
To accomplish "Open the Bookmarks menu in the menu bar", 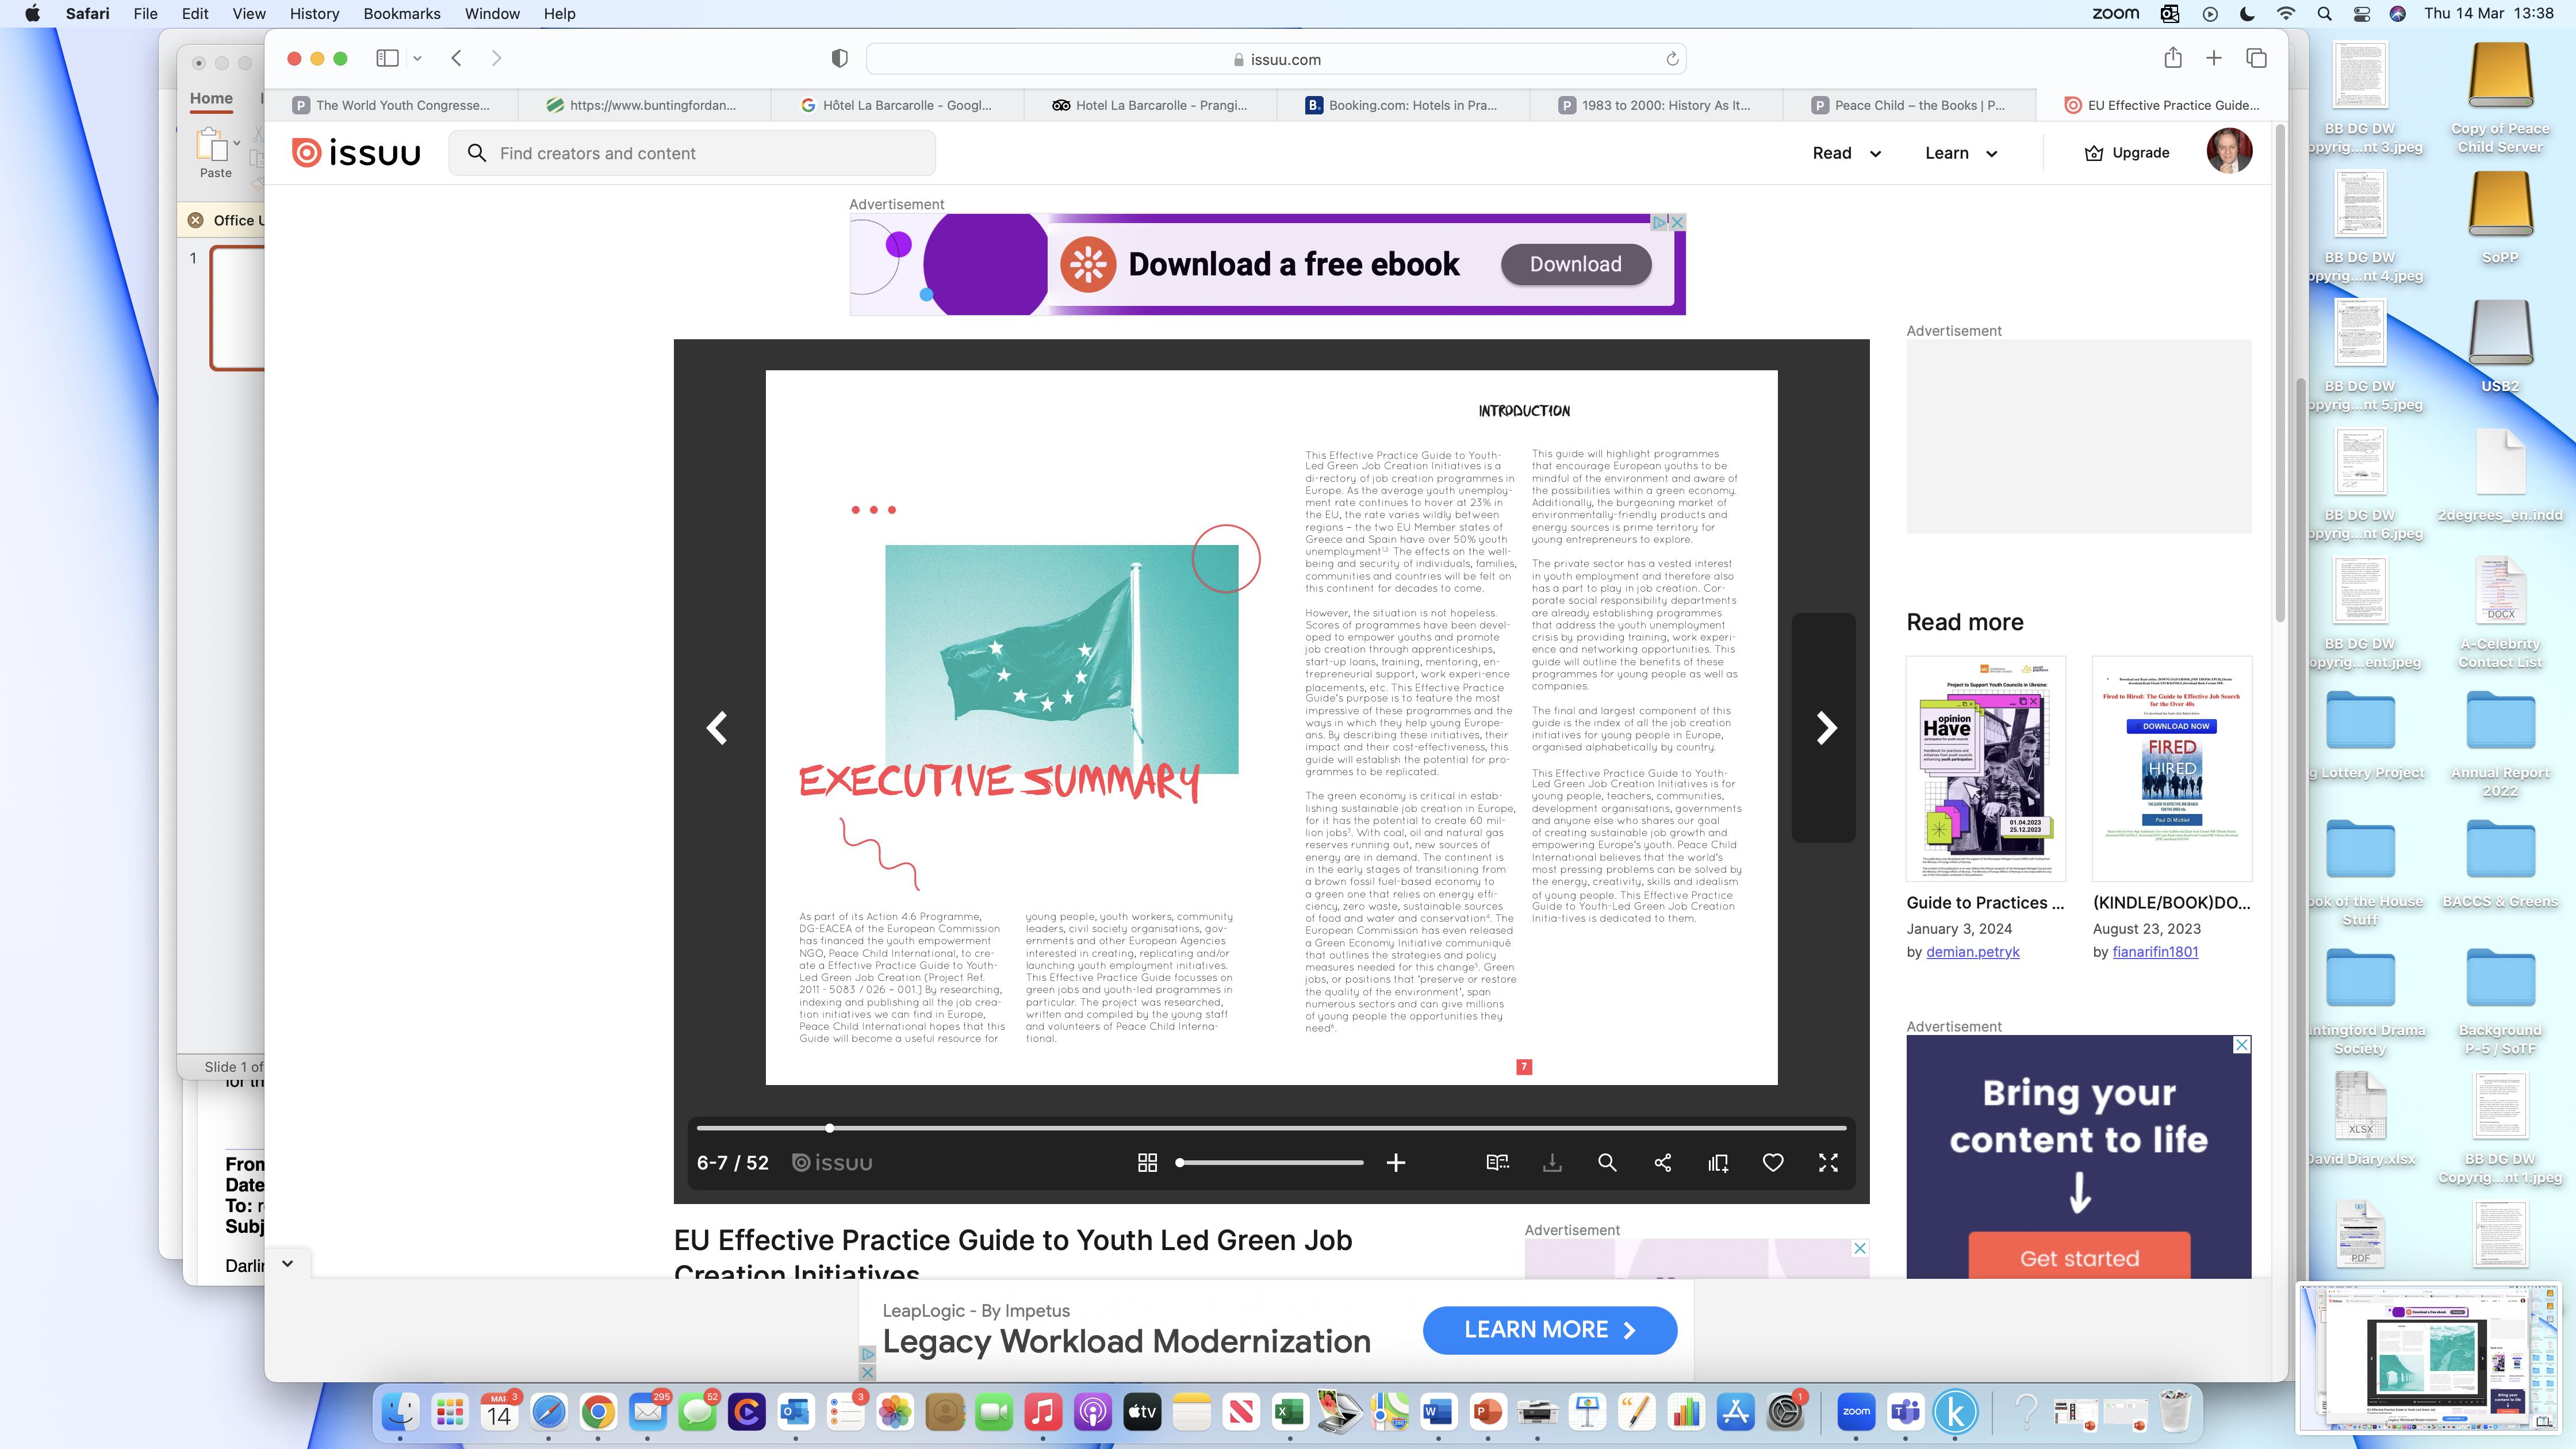I will pos(401,14).
